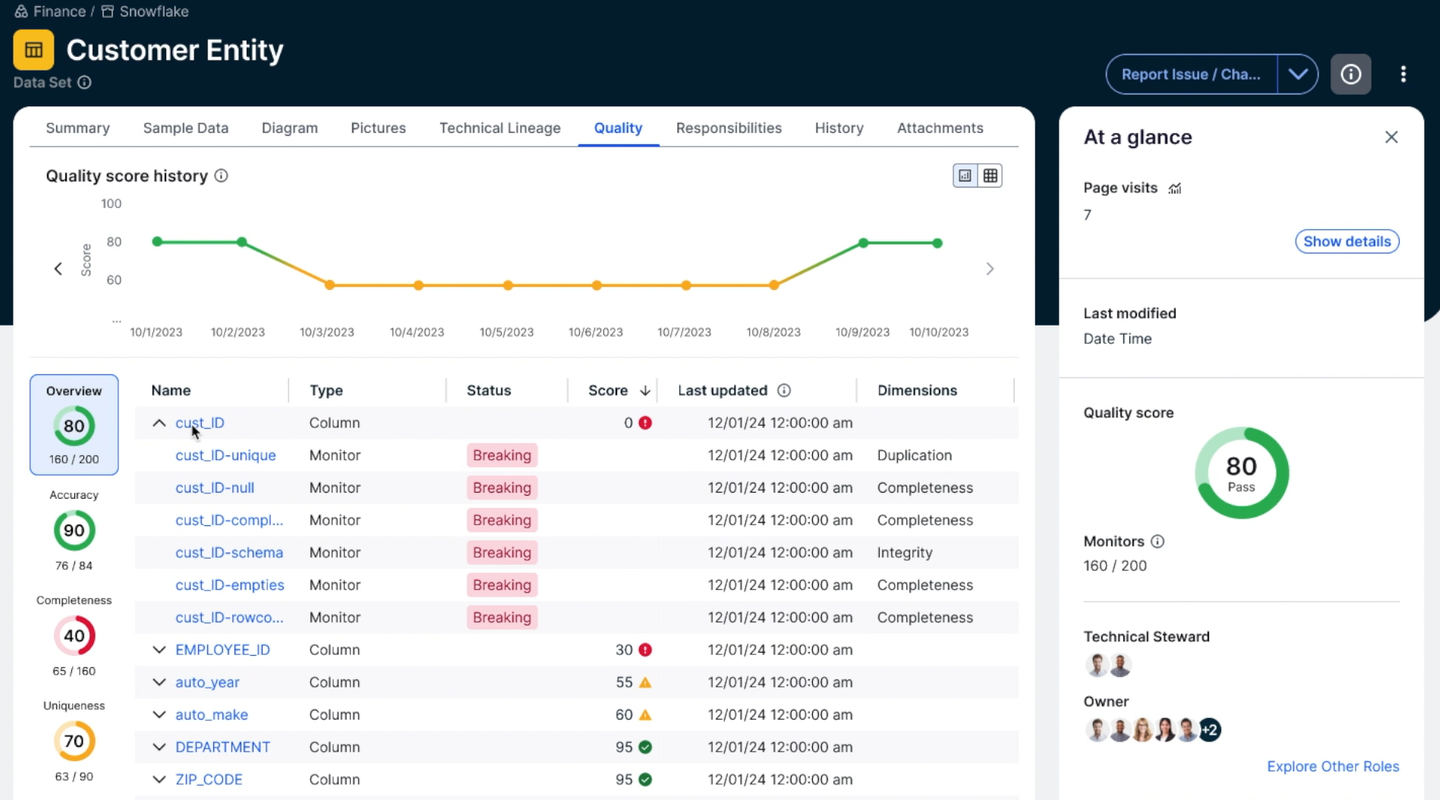Click the Finance domain icon in breadcrumb

(21, 11)
